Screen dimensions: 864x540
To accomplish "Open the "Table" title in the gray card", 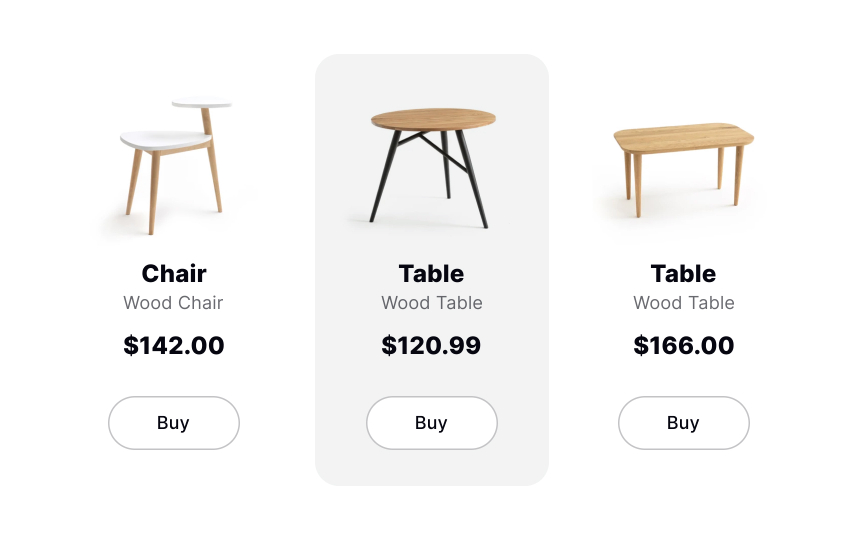I will pyautogui.click(x=431, y=273).
